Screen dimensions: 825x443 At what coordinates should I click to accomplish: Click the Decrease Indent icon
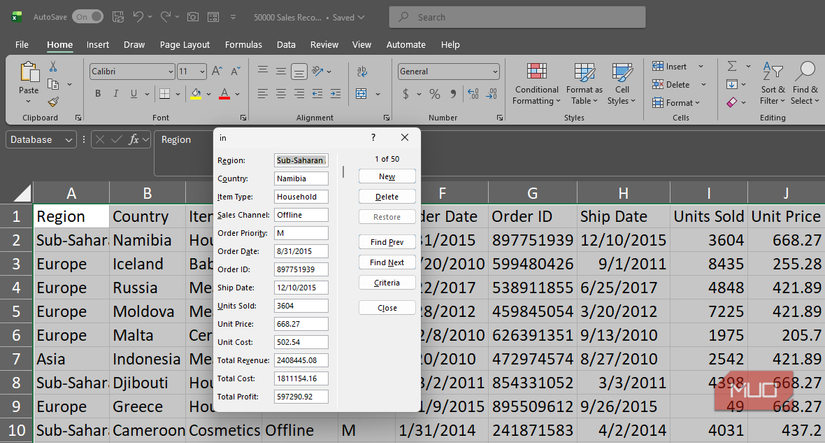[317, 94]
